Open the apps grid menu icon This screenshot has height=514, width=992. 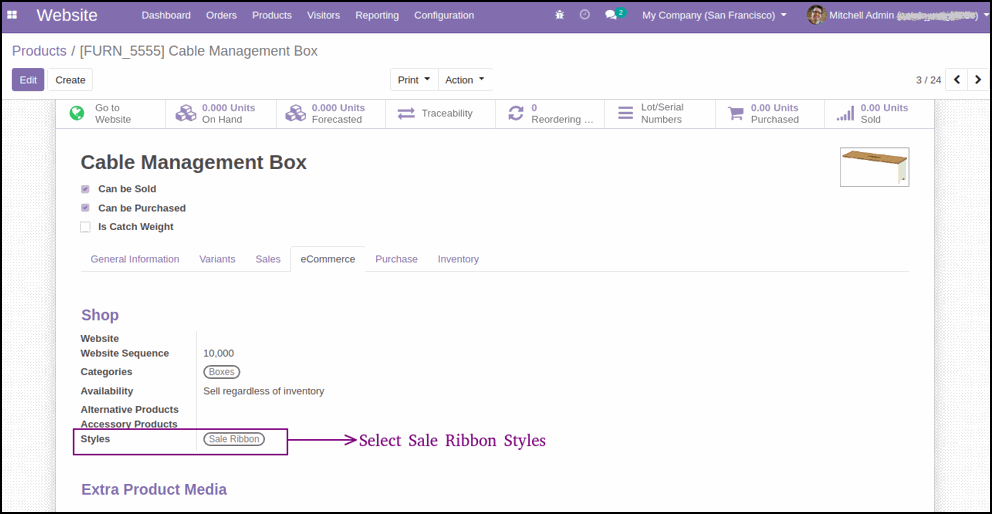click(x=12, y=15)
